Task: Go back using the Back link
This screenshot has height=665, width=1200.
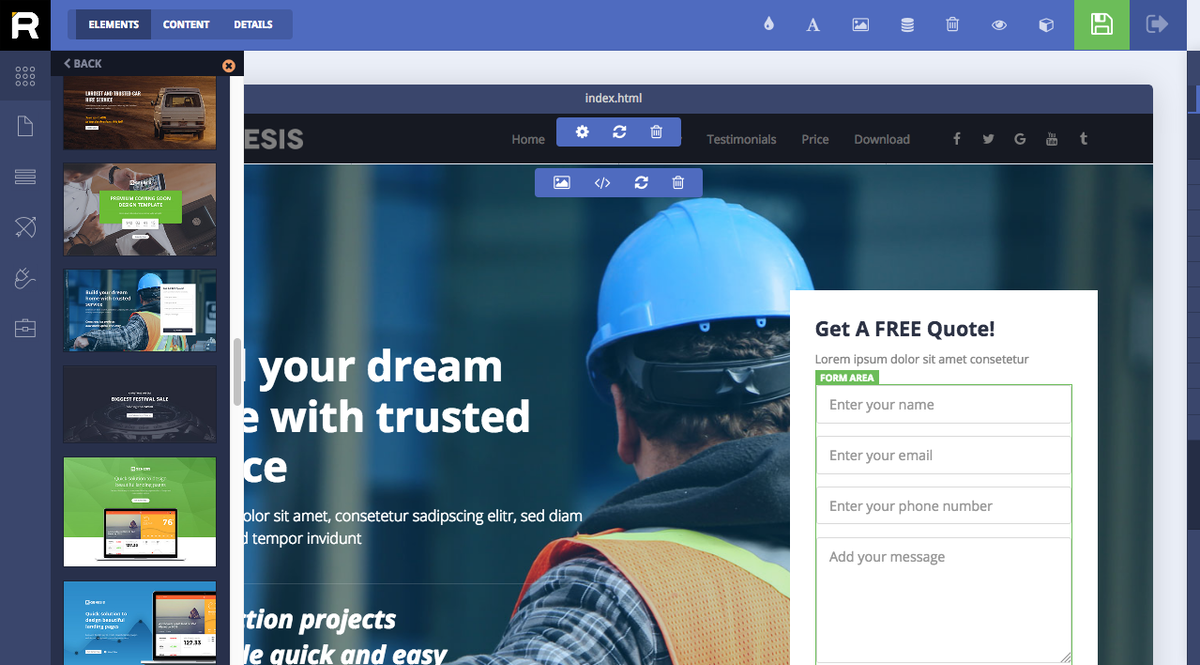Action: (x=83, y=64)
